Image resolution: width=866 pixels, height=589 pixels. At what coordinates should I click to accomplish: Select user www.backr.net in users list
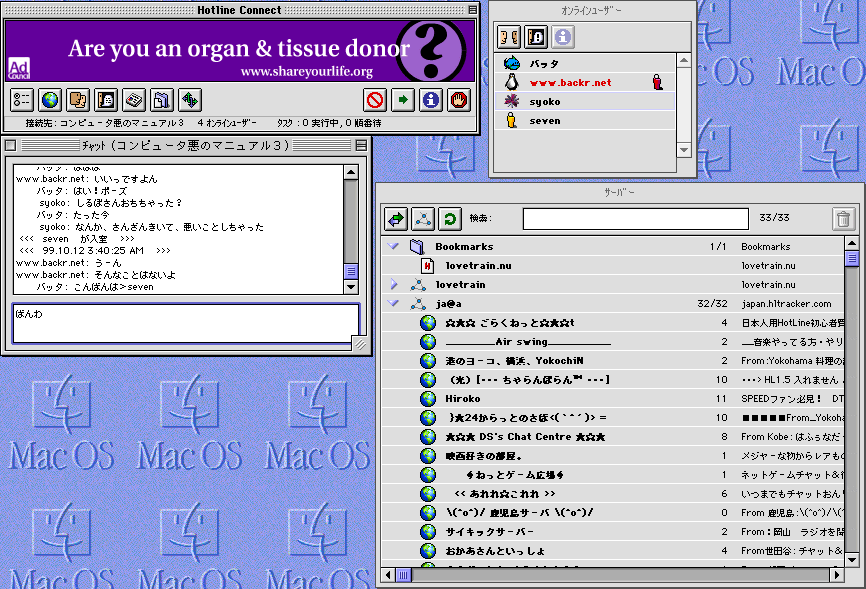(570, 83)
